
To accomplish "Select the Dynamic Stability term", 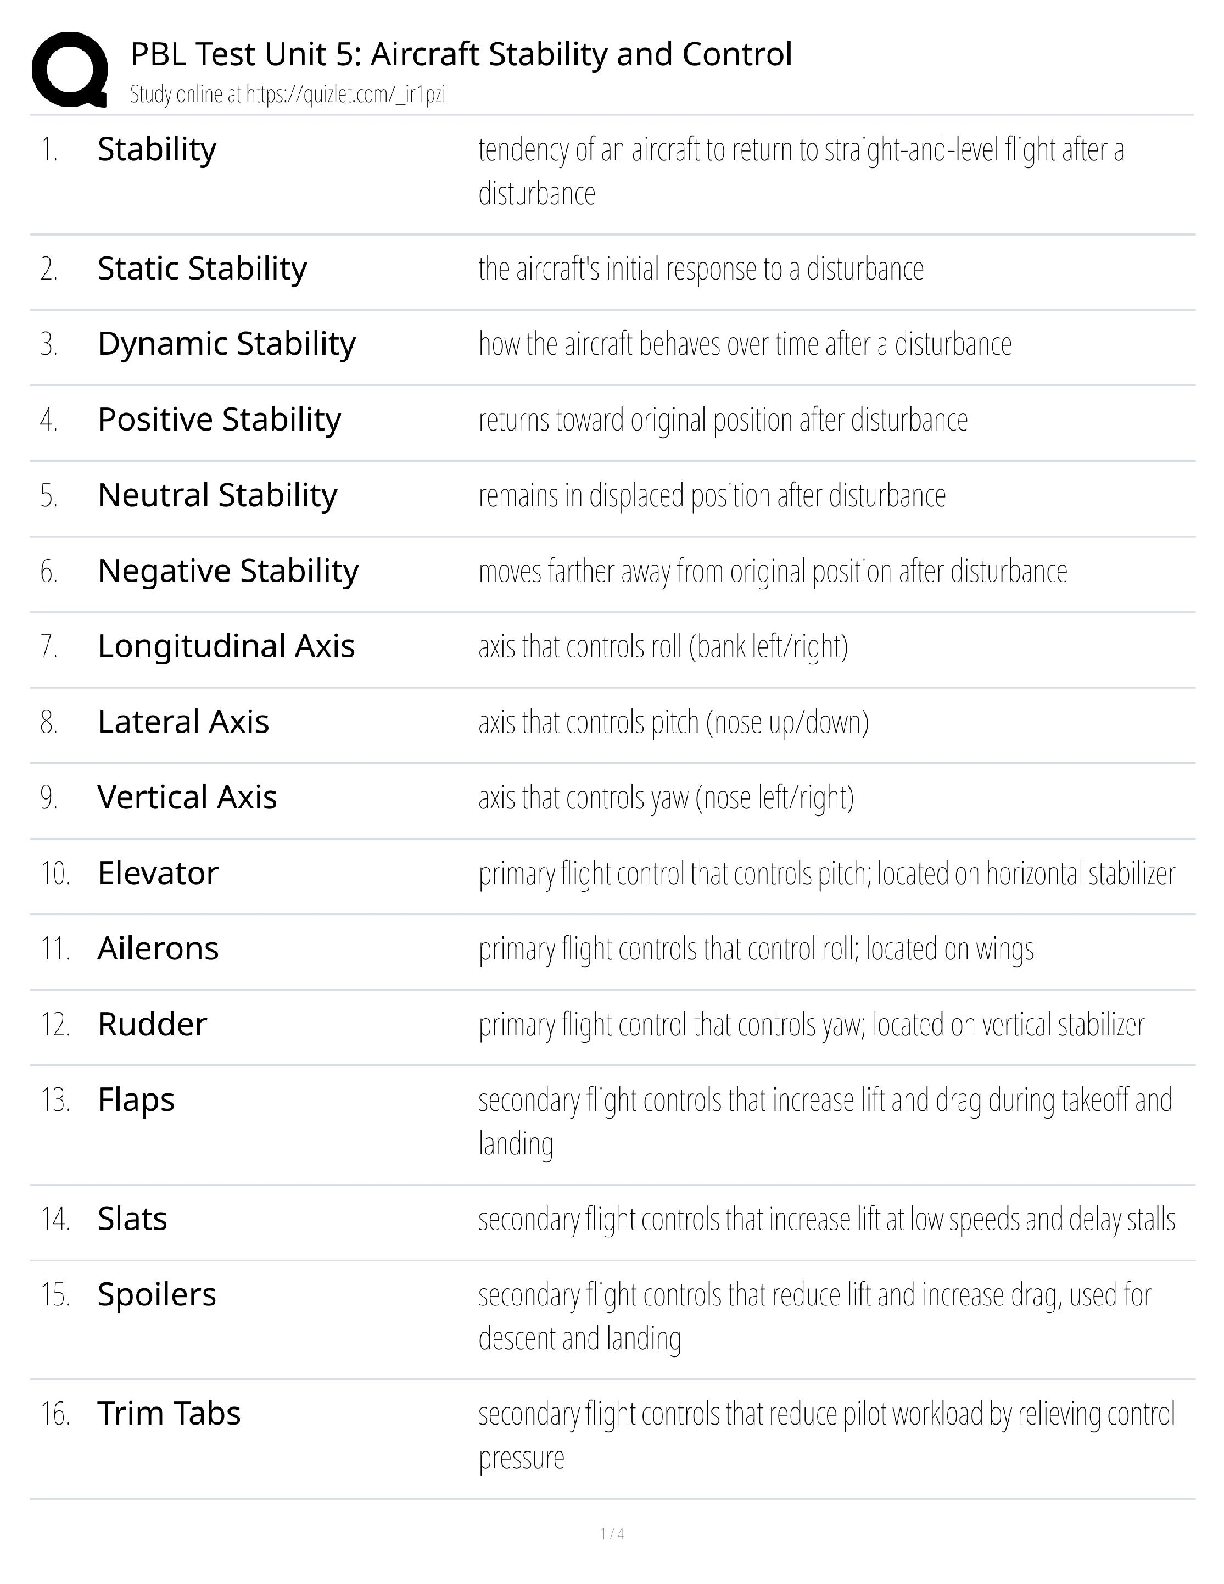I will tap(226, 343).
